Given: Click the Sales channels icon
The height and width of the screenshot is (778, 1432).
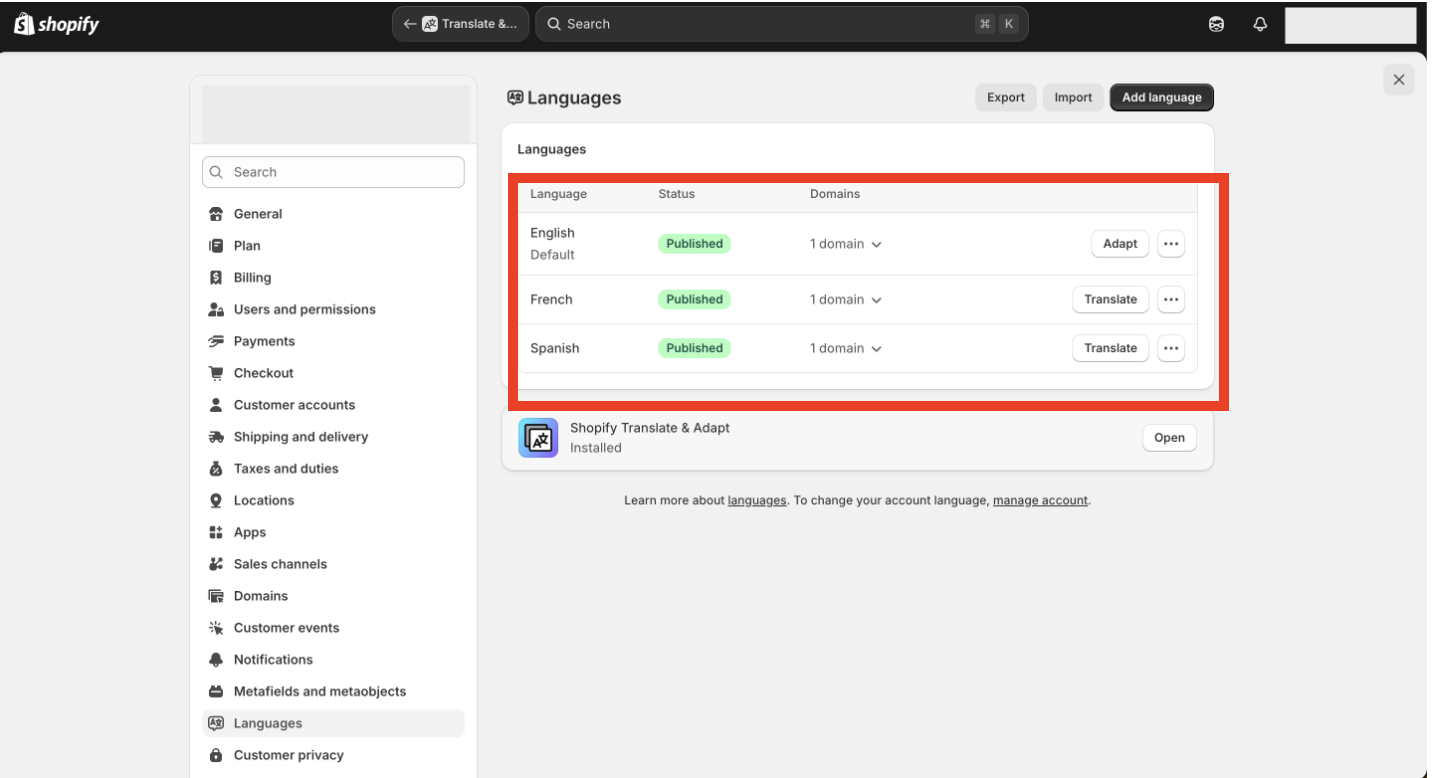Looking at the screenshot, I should point(216,564).
